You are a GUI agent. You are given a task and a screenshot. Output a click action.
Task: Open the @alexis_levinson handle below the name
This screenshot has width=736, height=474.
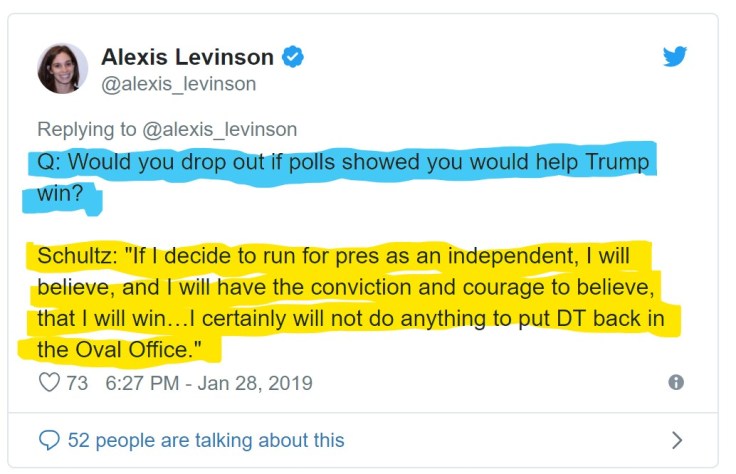coord(178,84)
